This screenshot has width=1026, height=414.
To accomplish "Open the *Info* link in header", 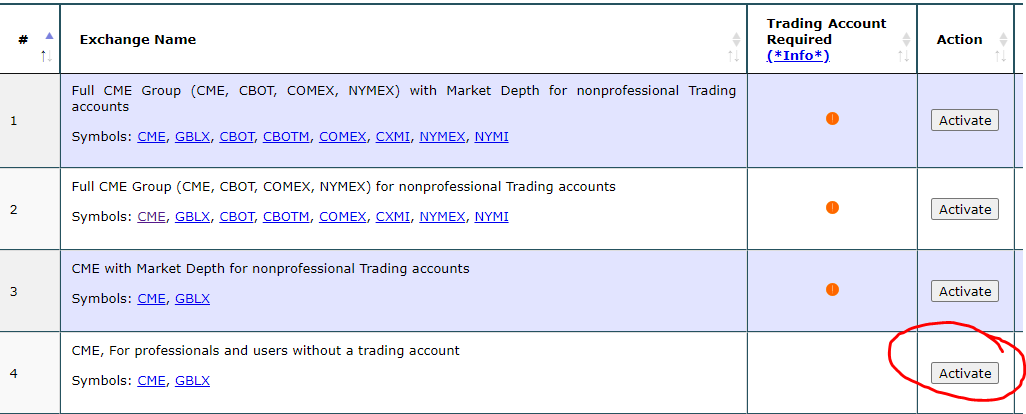I will coord(798,55).
